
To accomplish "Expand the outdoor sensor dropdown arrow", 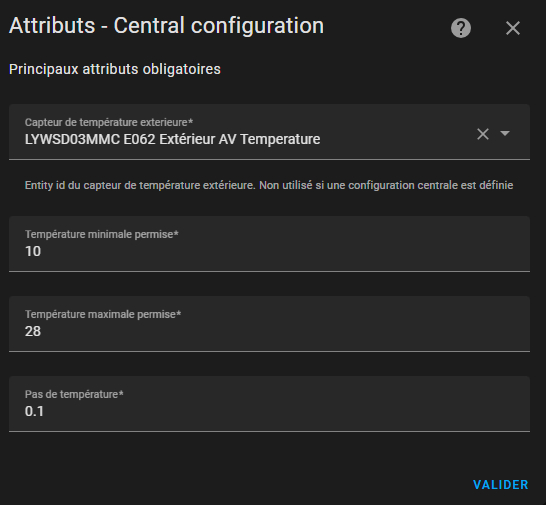I will (505, 133).
